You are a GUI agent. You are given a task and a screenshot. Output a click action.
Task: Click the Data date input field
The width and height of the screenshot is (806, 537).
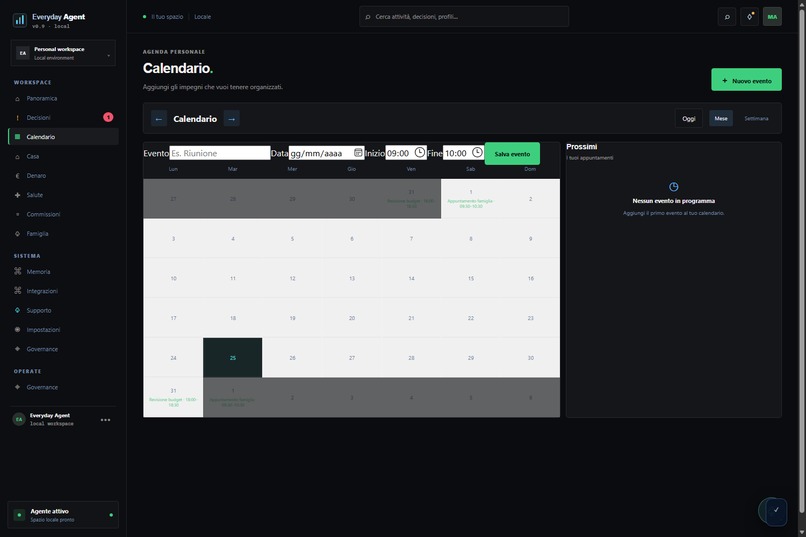(x=326, y=153)
